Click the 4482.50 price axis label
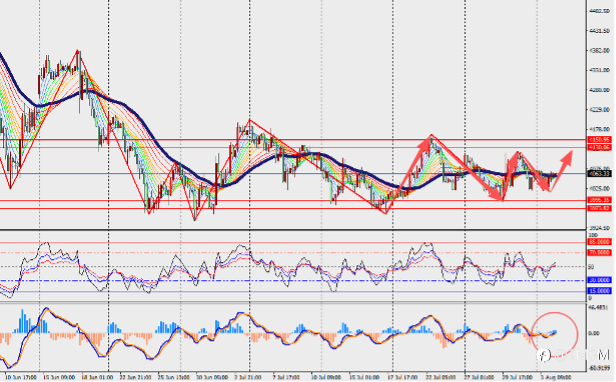 tap(599, 11)
